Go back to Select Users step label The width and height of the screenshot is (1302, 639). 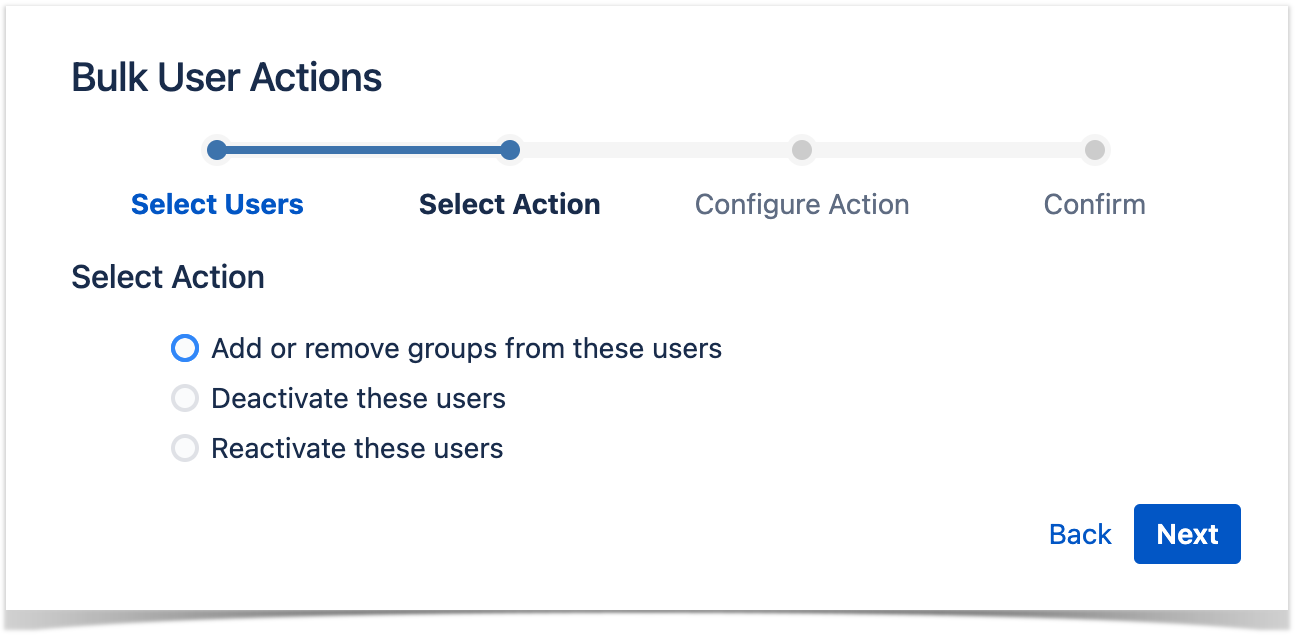pos(217,204)
